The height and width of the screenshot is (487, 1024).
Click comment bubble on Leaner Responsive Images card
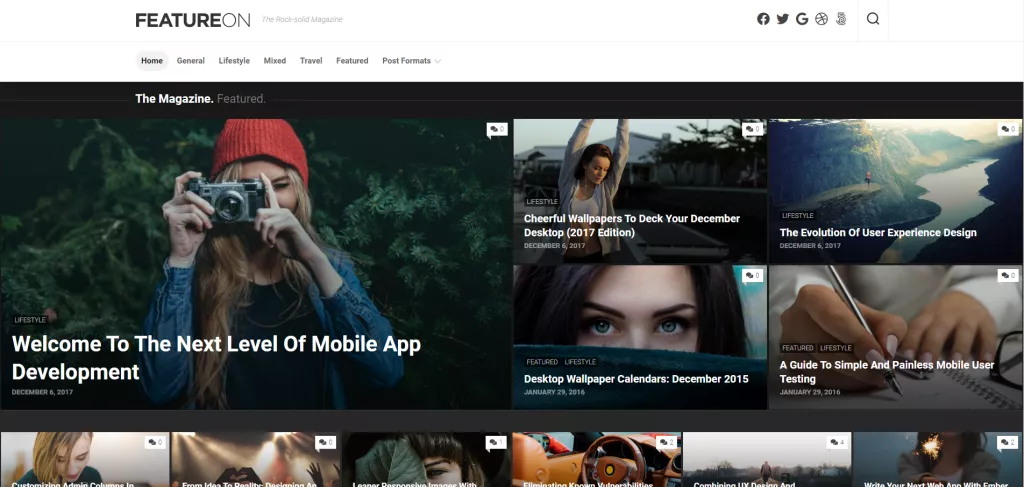click(x=496, y=443)
